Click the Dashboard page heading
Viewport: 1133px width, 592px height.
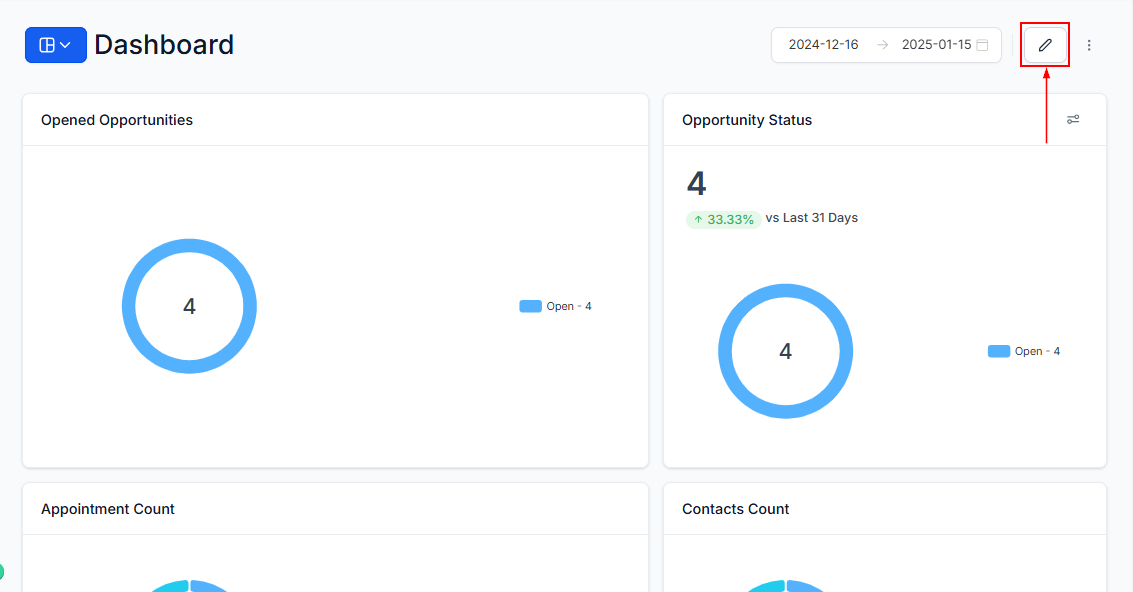click(x=164, y=45)
